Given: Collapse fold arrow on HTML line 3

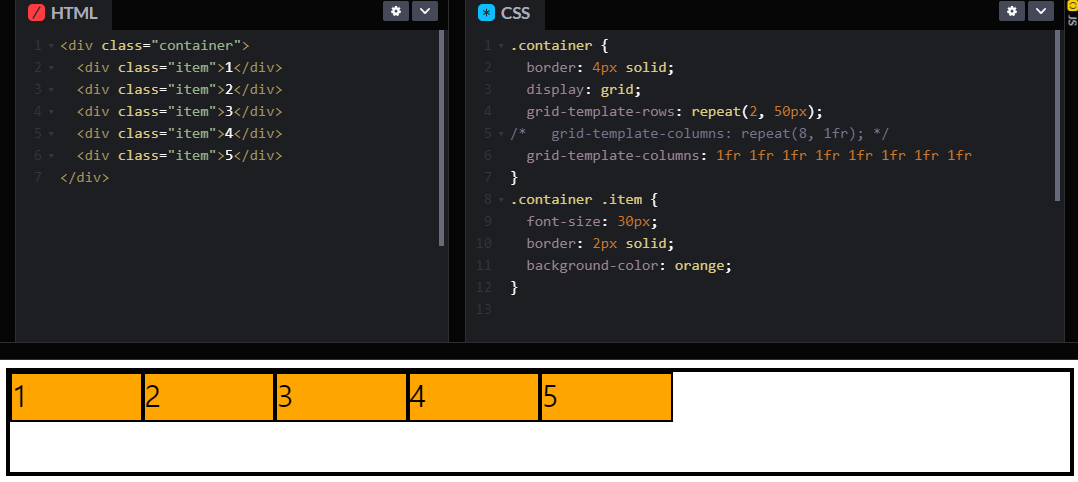Looking at the screenshot, I should pos(51,90).
